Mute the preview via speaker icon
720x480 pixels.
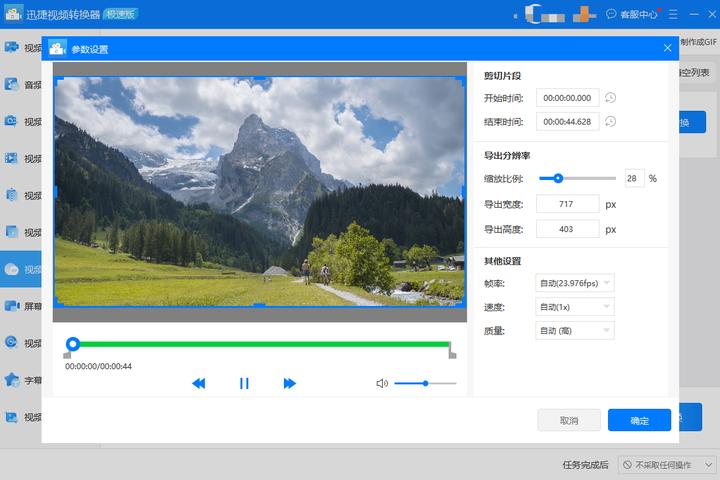pos(382,383)
